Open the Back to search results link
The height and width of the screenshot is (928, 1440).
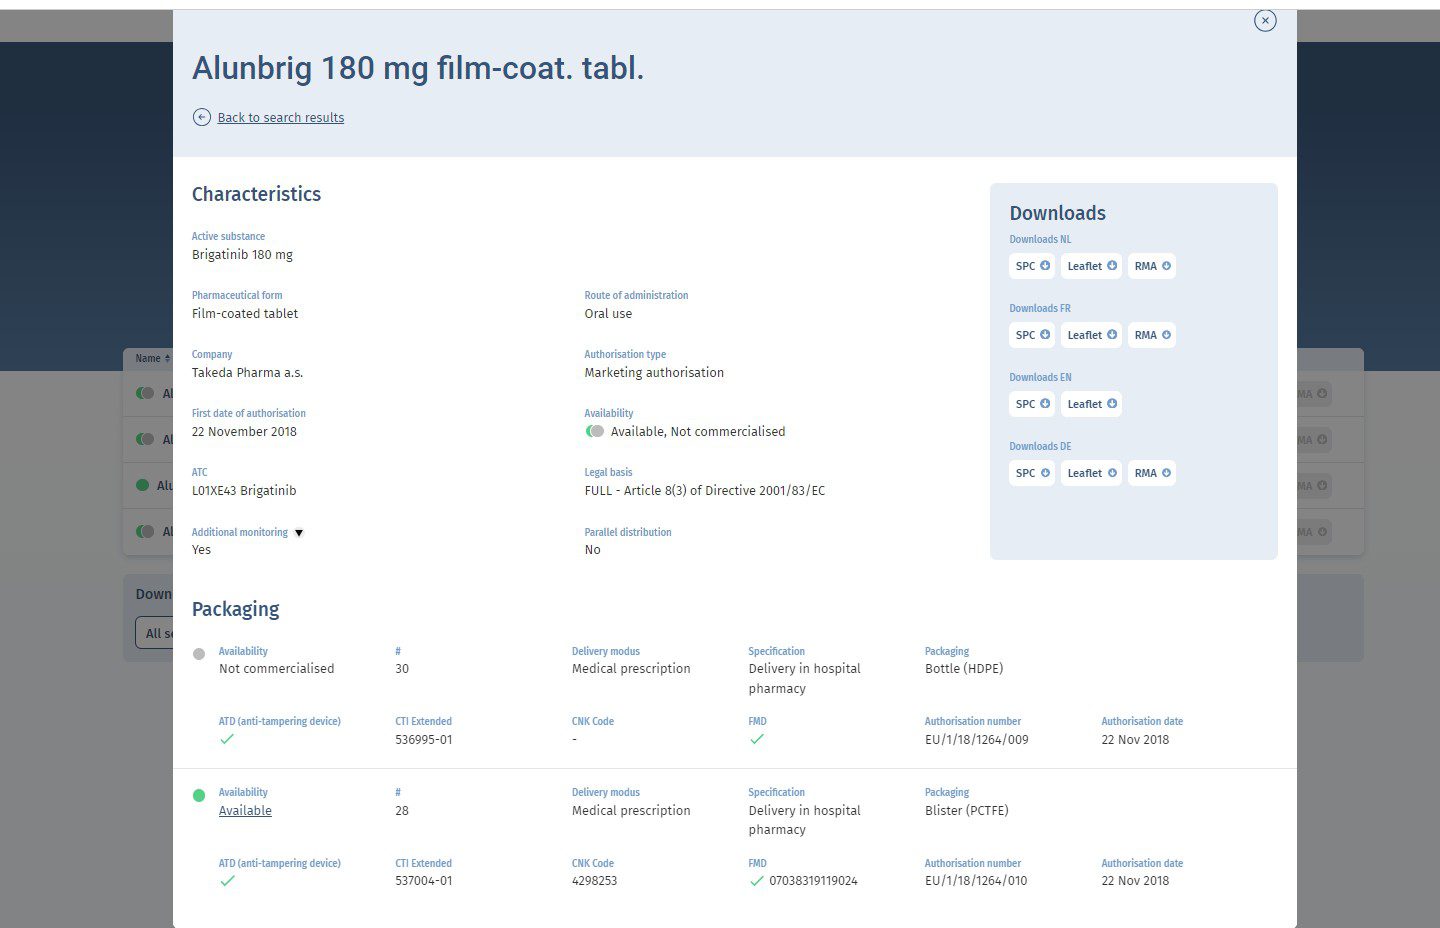(281, 117)
